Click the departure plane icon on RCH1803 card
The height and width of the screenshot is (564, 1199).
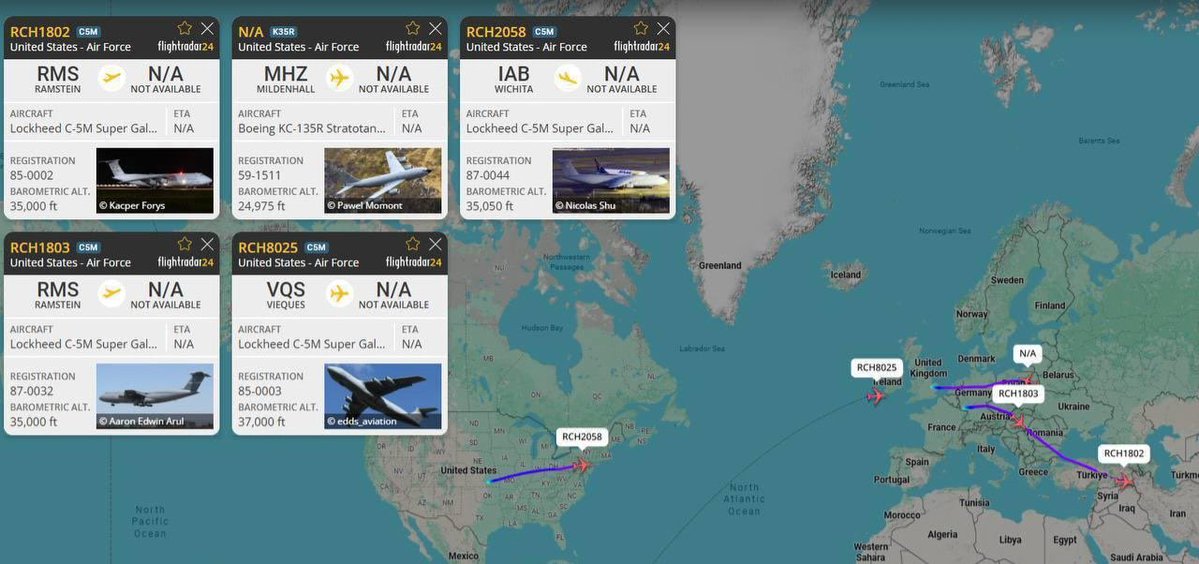(112, 293)
